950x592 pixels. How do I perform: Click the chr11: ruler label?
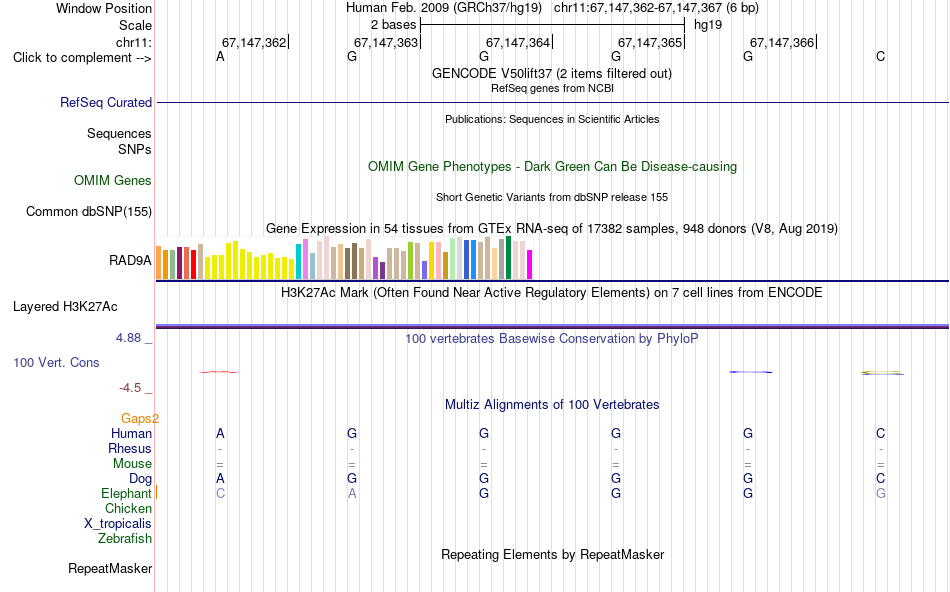pyautogui.click(x=133, y=42)
